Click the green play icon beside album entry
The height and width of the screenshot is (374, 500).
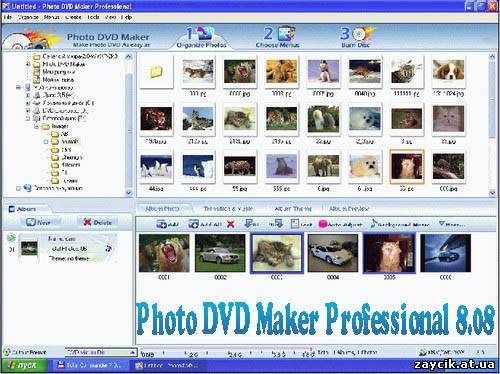coord(11,238)
